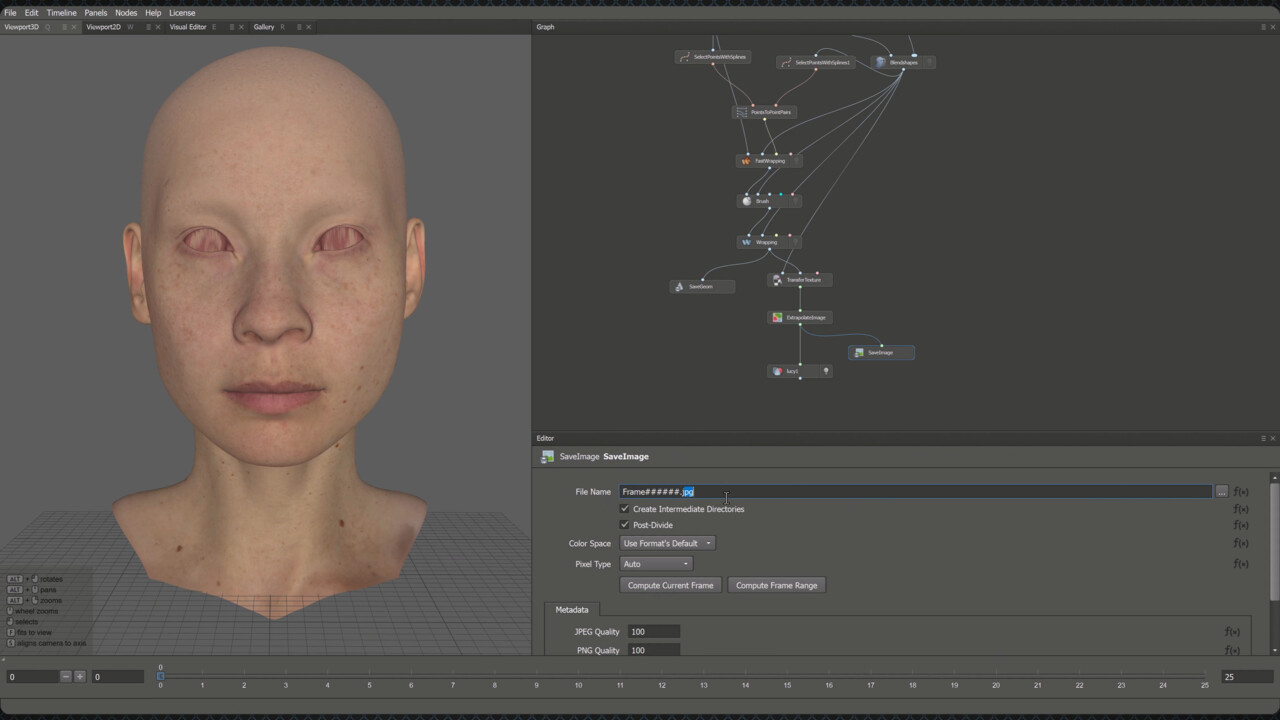Screen dimensions: 1280x720
Task: Switch to the Visual Editor tab
Action: [188, 27]
